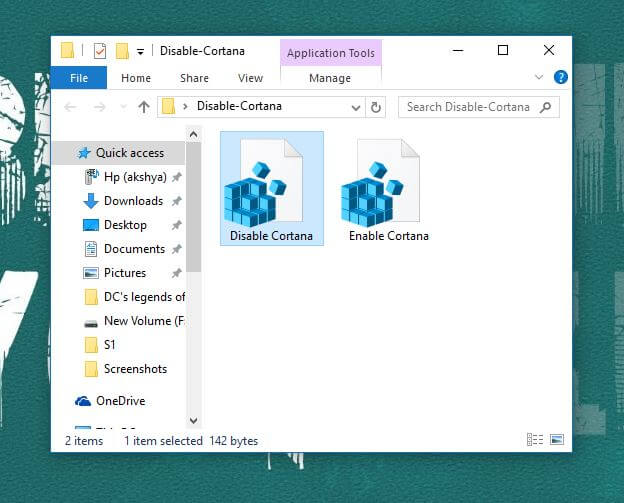Maximize the Disable-Cortana window
Screen dimensions: 624x503
click(x=503, y=51)
